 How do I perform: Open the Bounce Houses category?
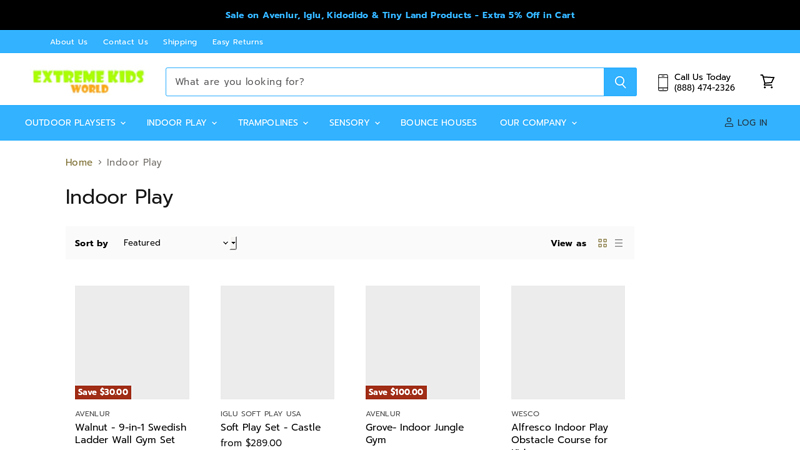click(438, 123)
